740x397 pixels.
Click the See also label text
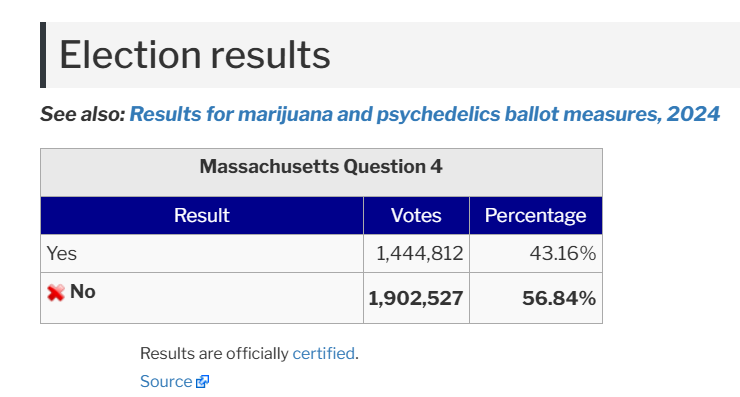pos(83,114)
